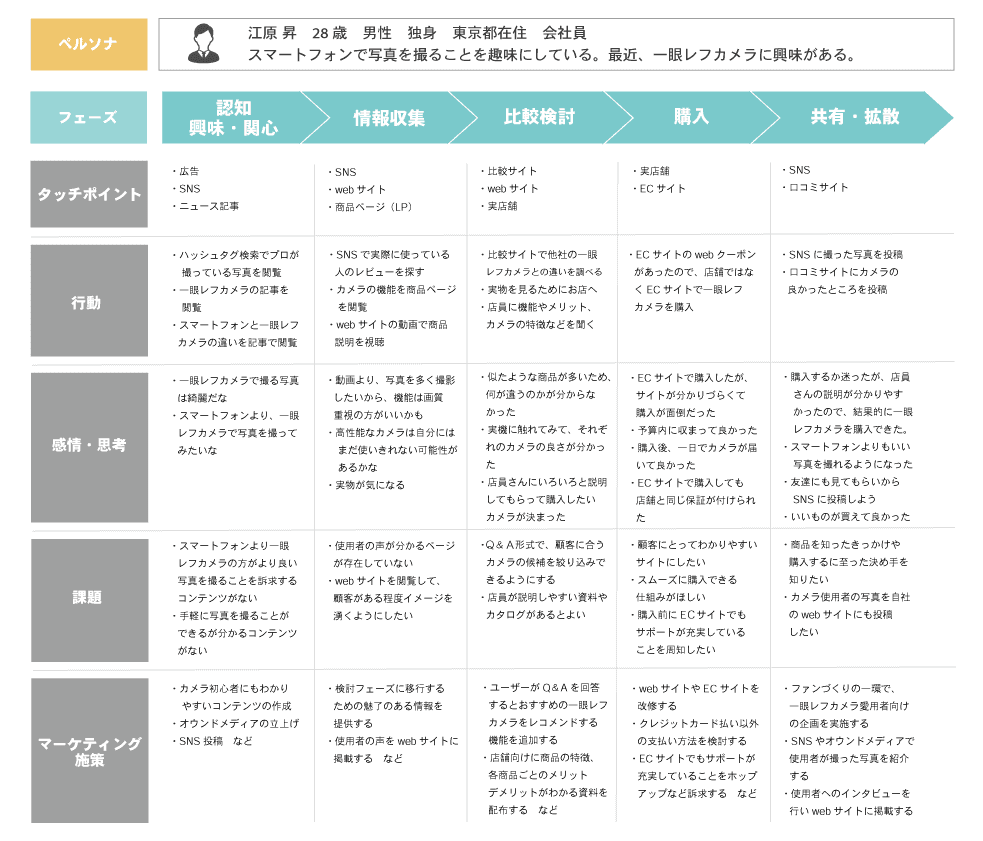Select the 共有・拡散 phase arrow
Viewport: 983px width, 841px height.
click(x=855, y=117)
